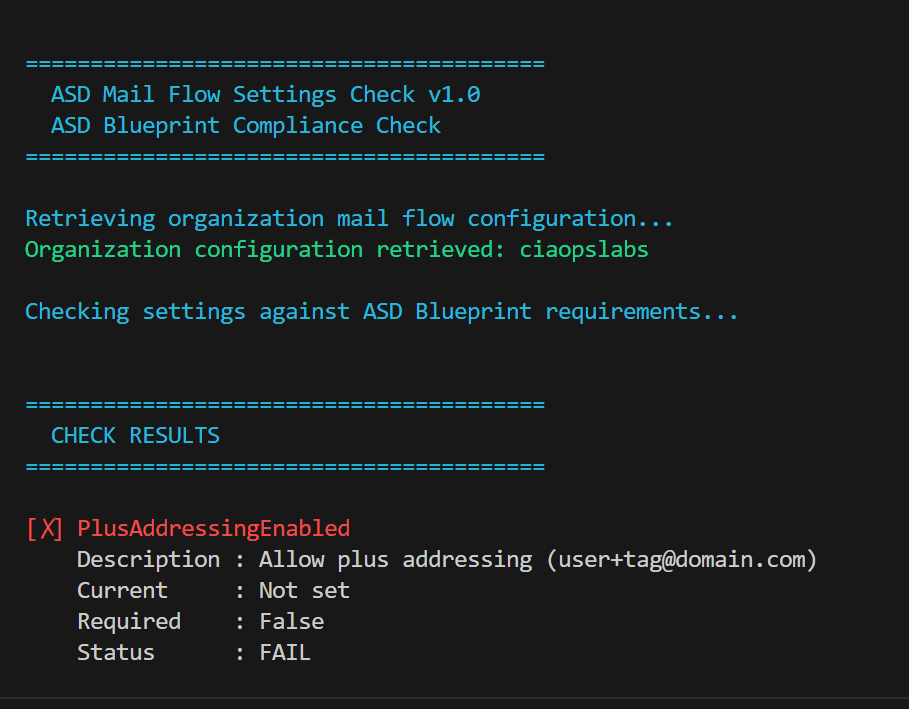Click the user+tag@domain.com example address

681,559
